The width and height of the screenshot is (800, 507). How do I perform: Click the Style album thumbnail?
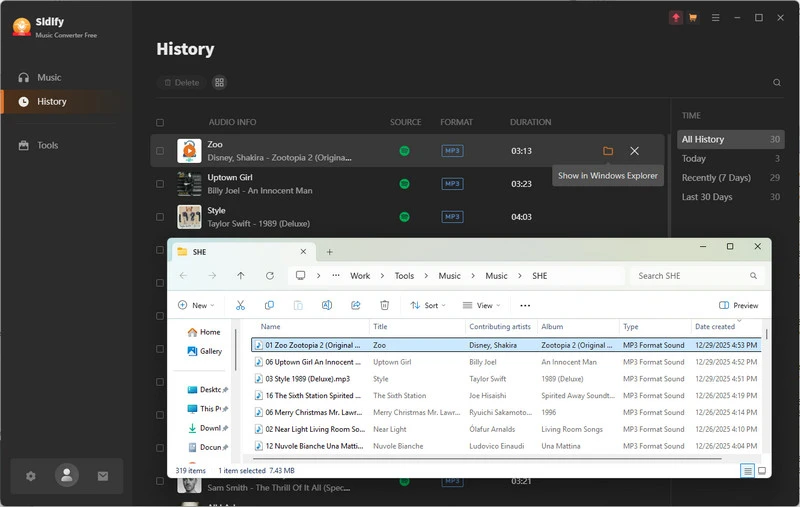(189, 217)
